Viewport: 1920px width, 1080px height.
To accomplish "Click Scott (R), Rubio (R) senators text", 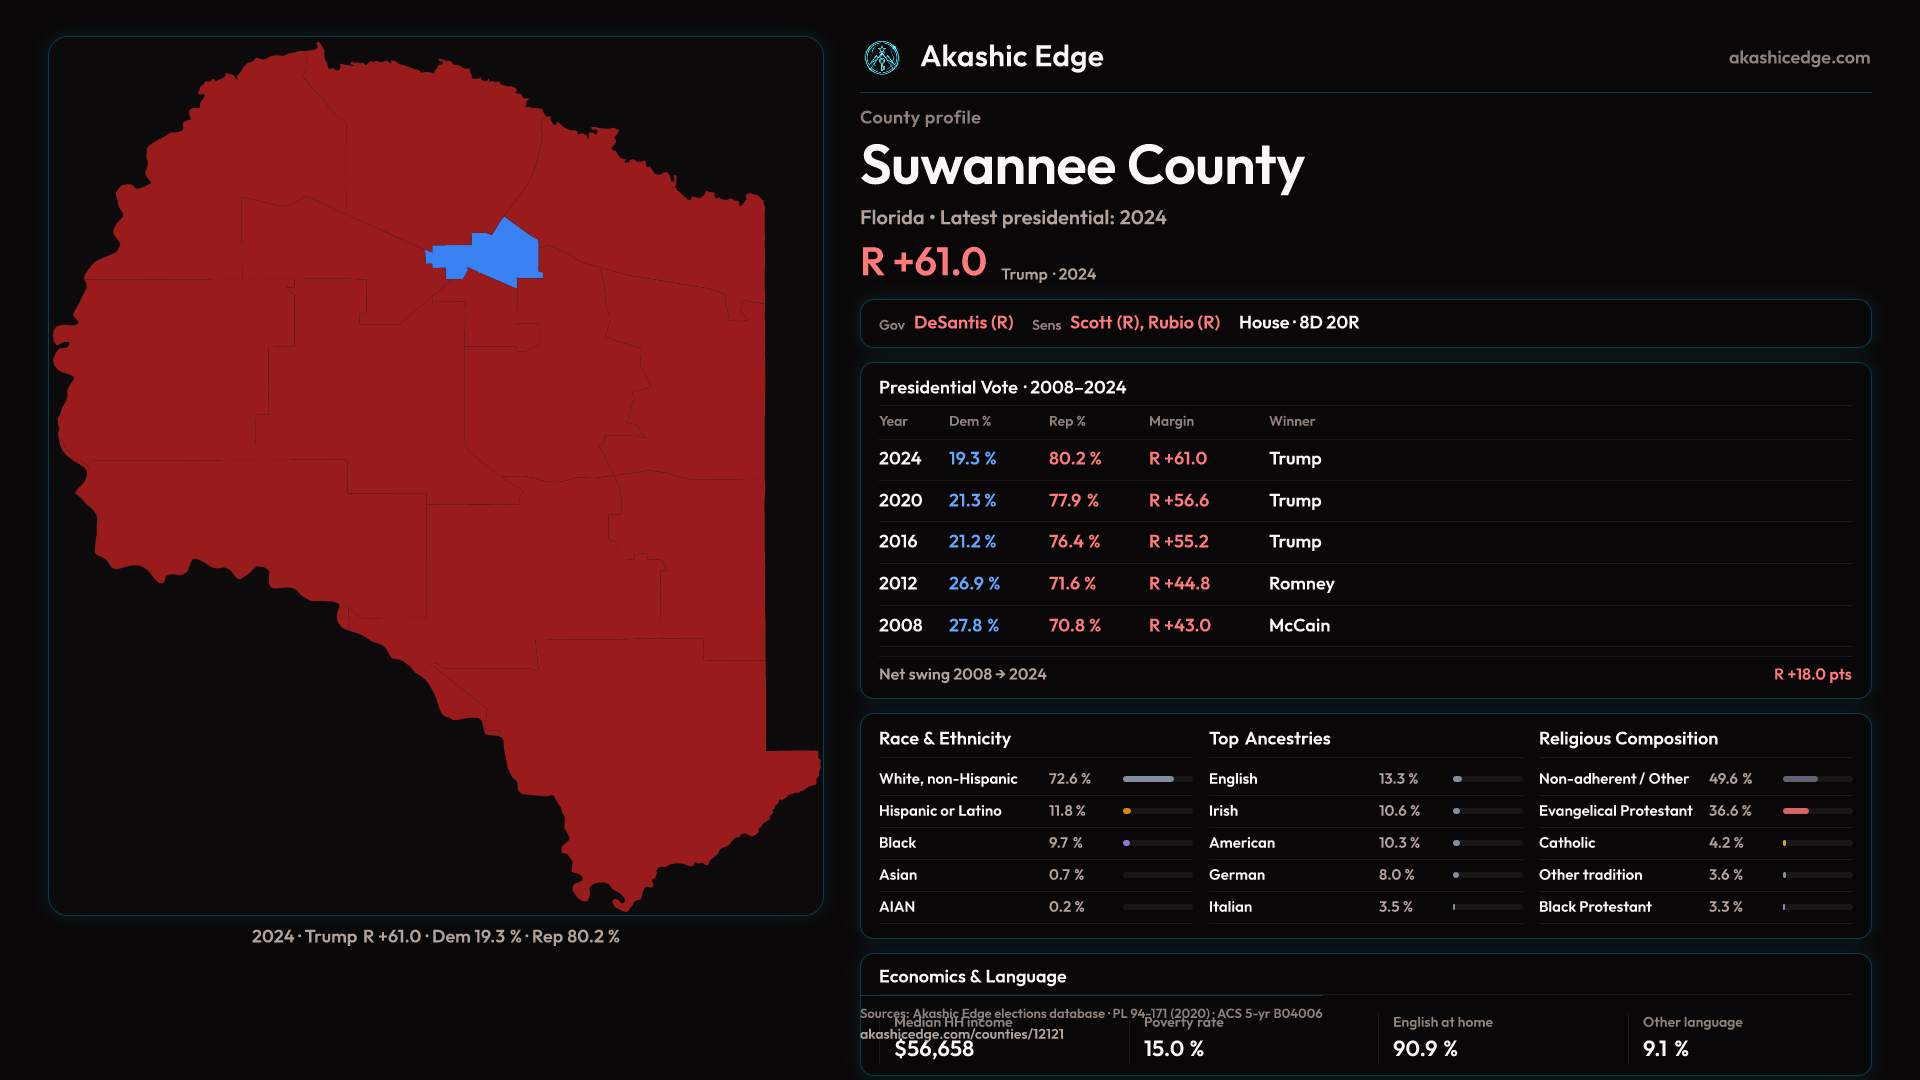I will click(1145, 323).
